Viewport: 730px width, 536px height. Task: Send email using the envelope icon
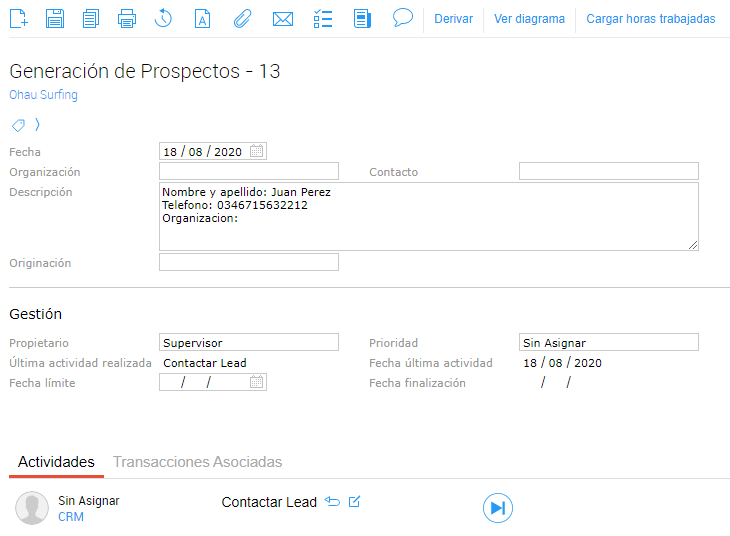[x=283, y=18]
